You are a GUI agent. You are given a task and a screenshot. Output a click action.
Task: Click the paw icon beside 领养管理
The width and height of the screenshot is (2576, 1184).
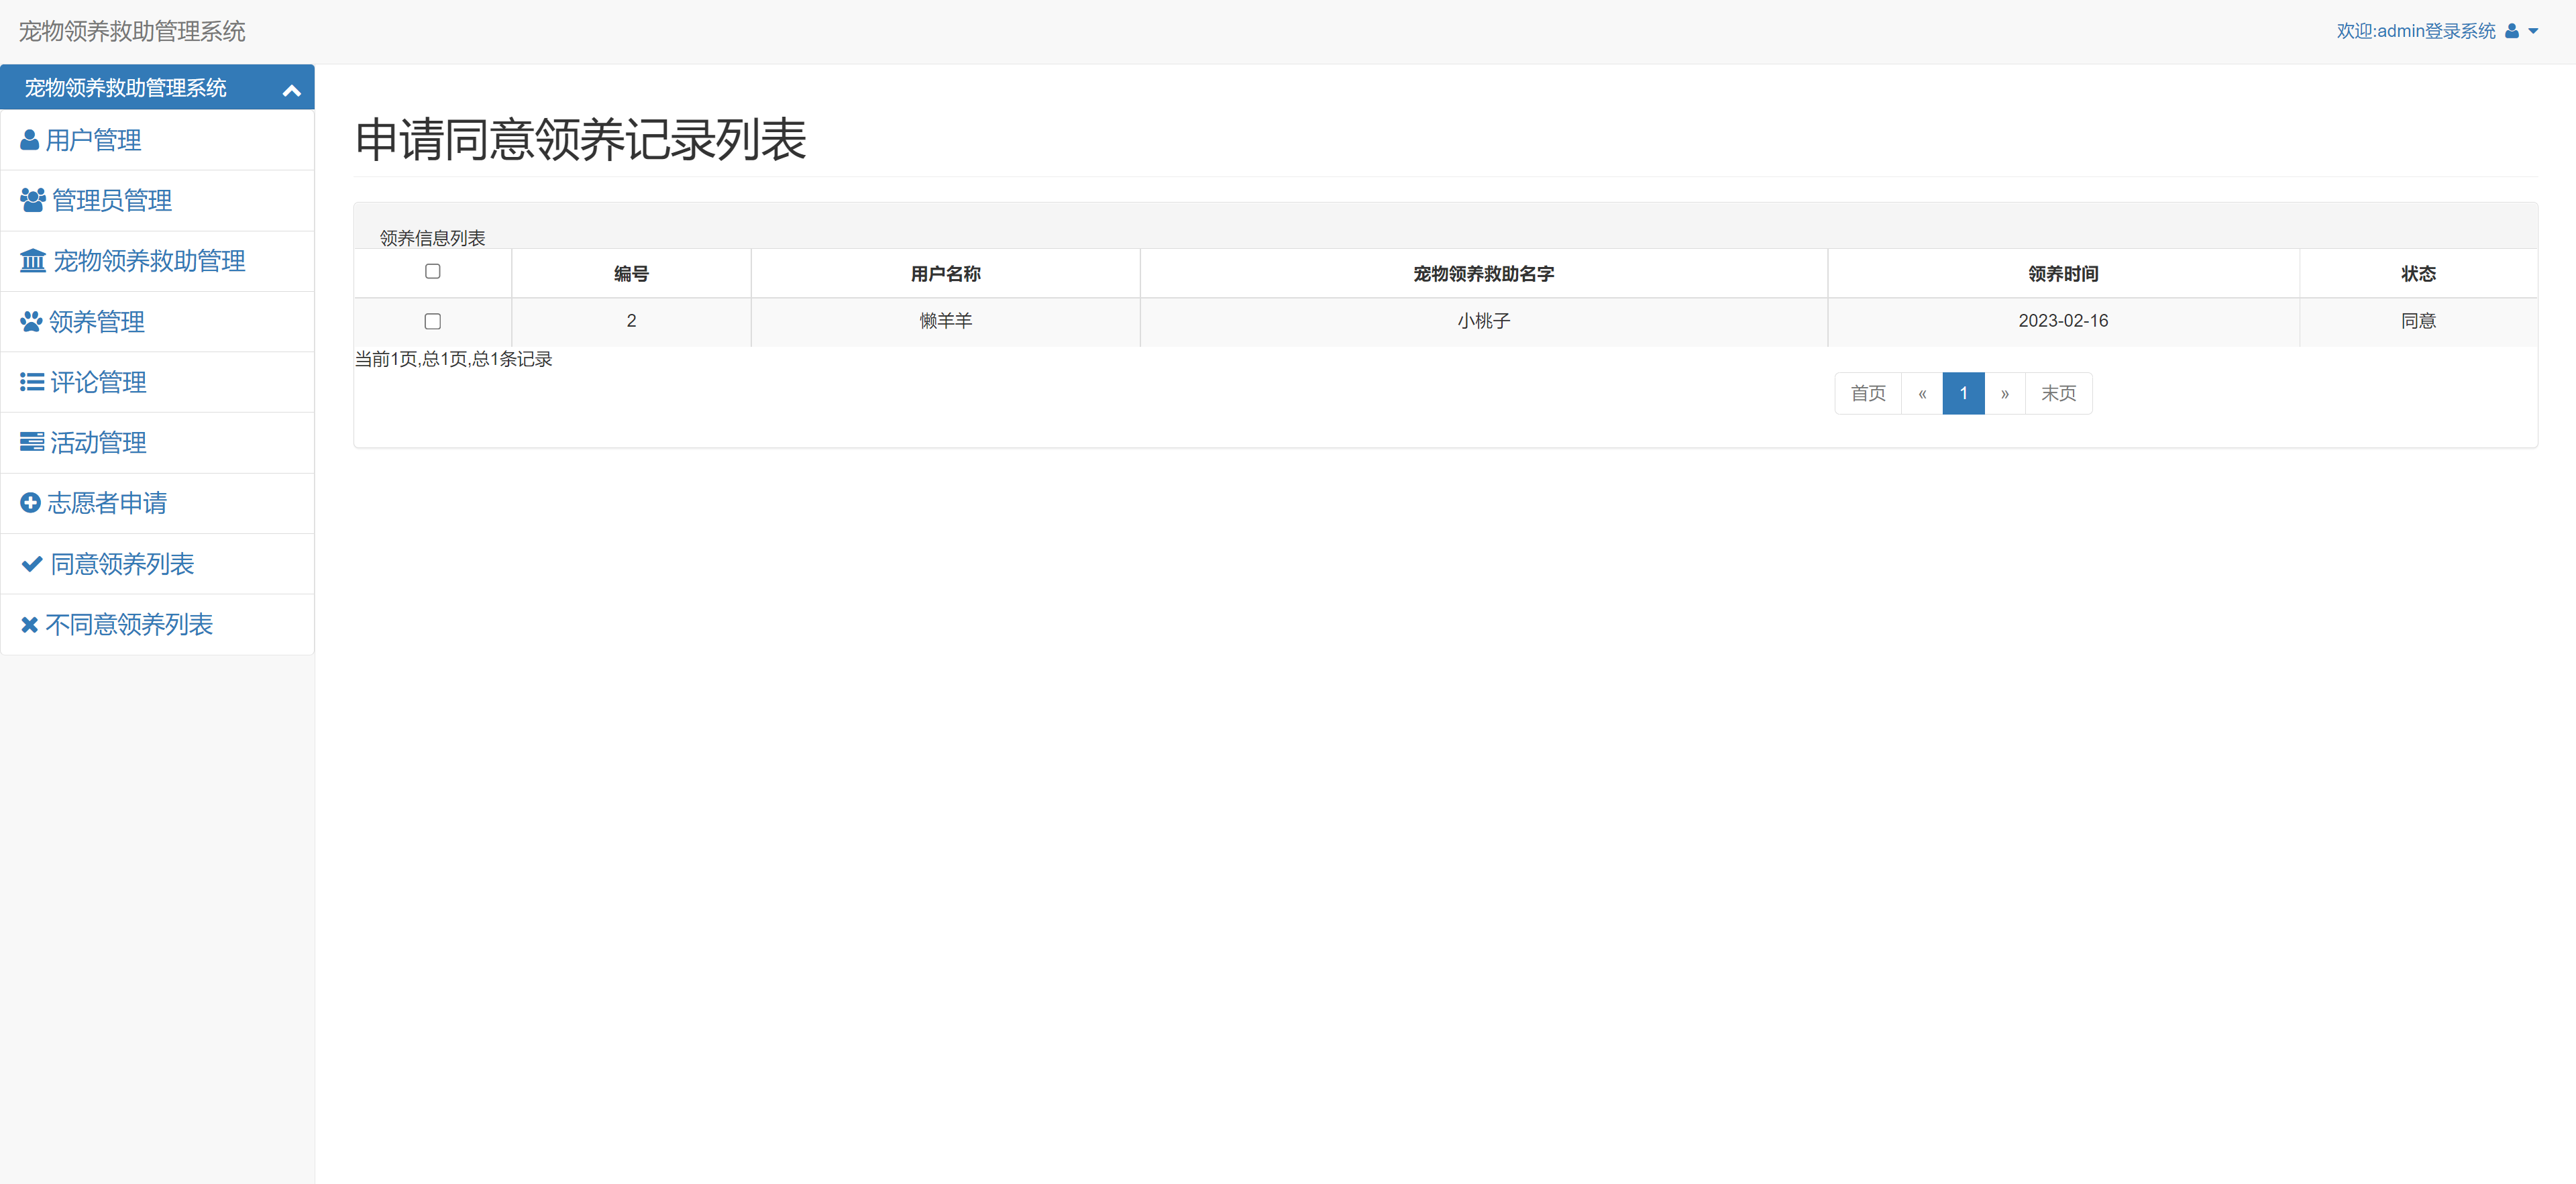tap(31, 322)
